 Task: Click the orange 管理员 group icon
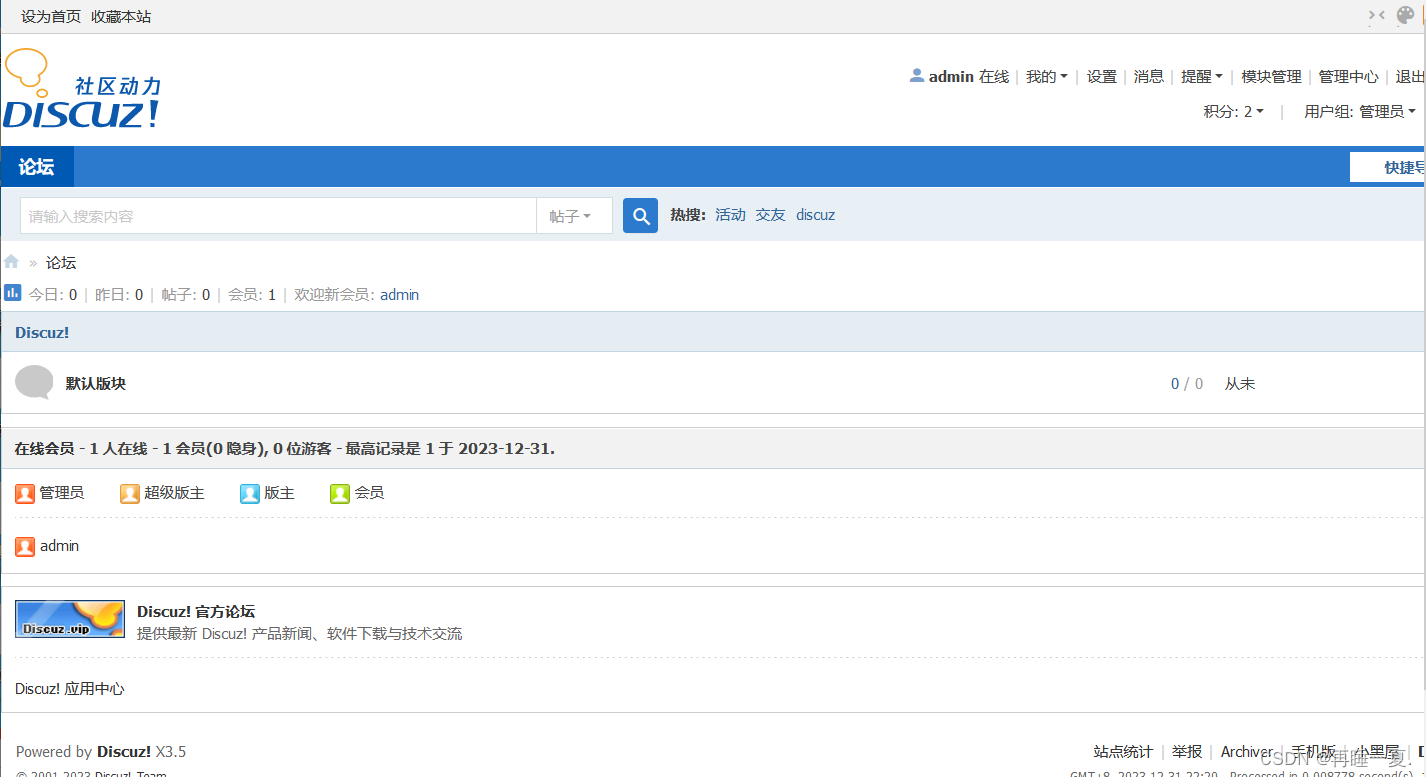[x=25, y=492]
